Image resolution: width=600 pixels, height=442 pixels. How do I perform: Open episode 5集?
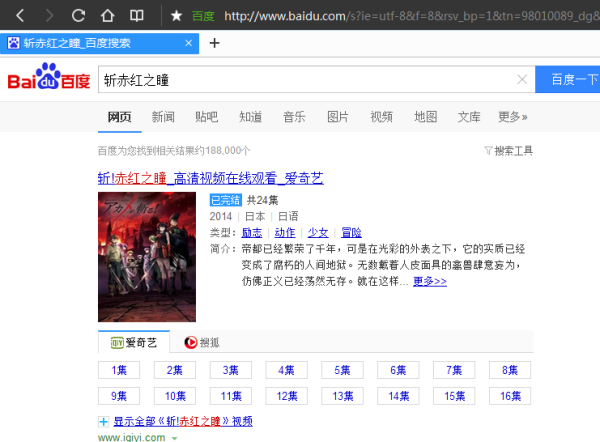(342, 370)
